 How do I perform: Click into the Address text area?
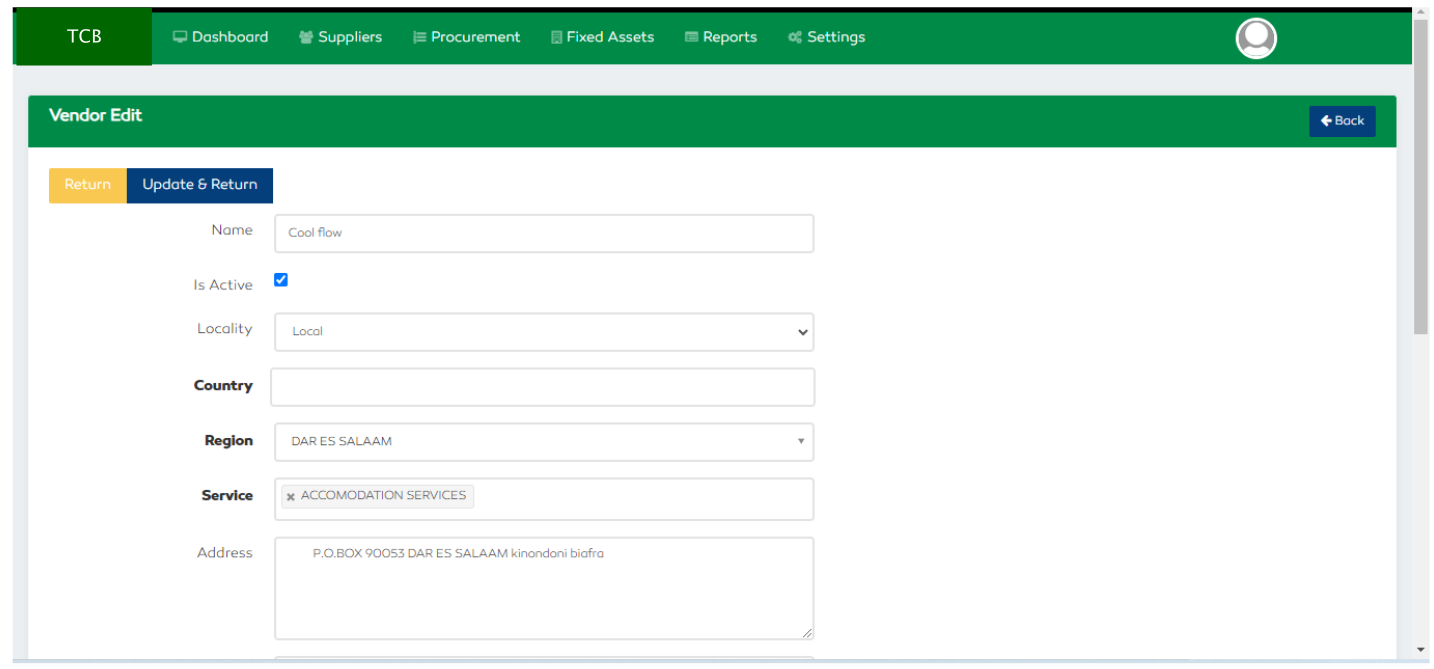point(544,590)
